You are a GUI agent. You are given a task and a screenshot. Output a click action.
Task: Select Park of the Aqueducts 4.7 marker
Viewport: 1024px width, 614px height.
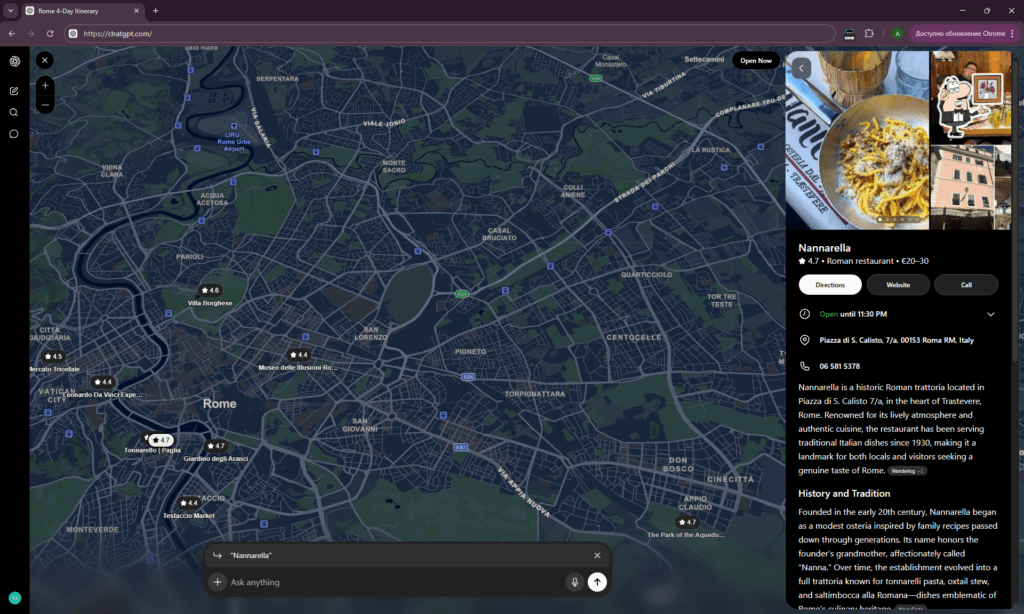click(x=686, y=522)
